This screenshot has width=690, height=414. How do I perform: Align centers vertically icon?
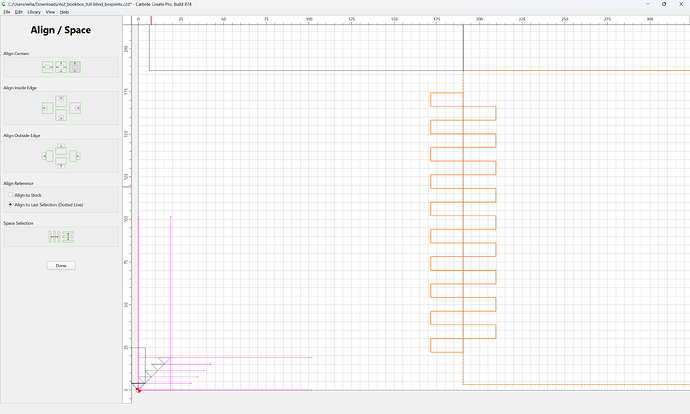coord(75,67)
